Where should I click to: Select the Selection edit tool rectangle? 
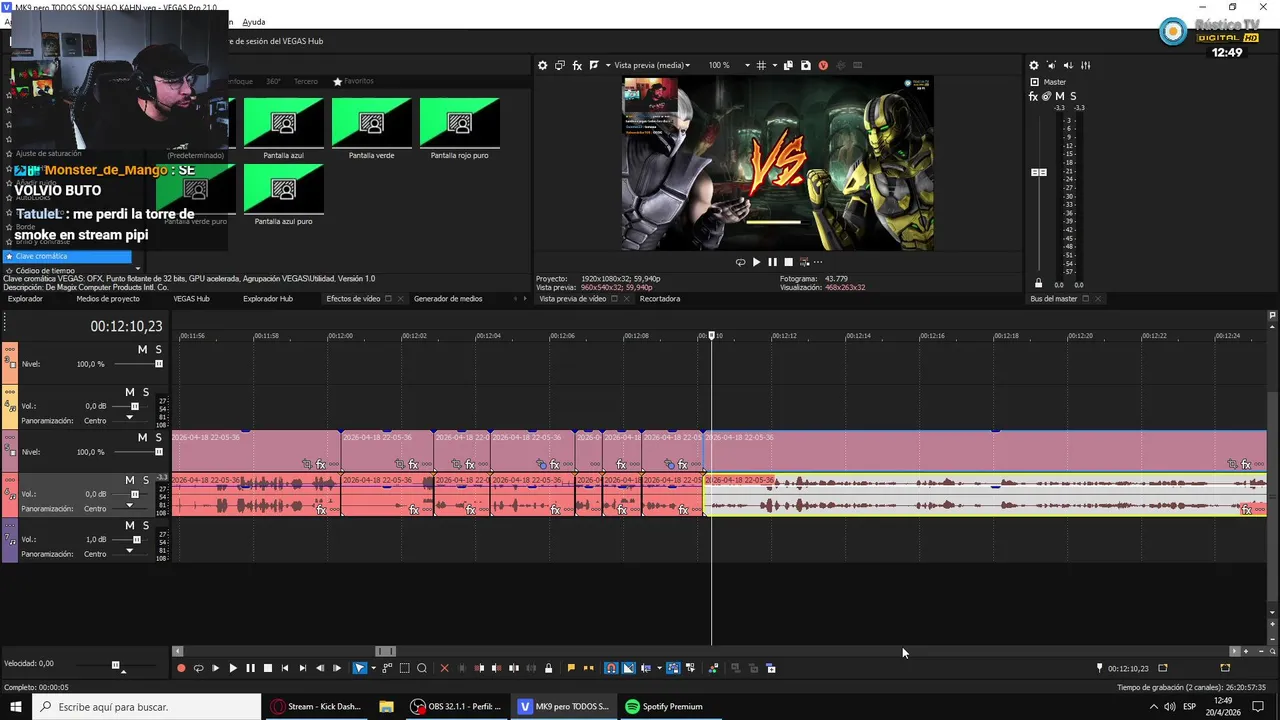pos(405,668)
